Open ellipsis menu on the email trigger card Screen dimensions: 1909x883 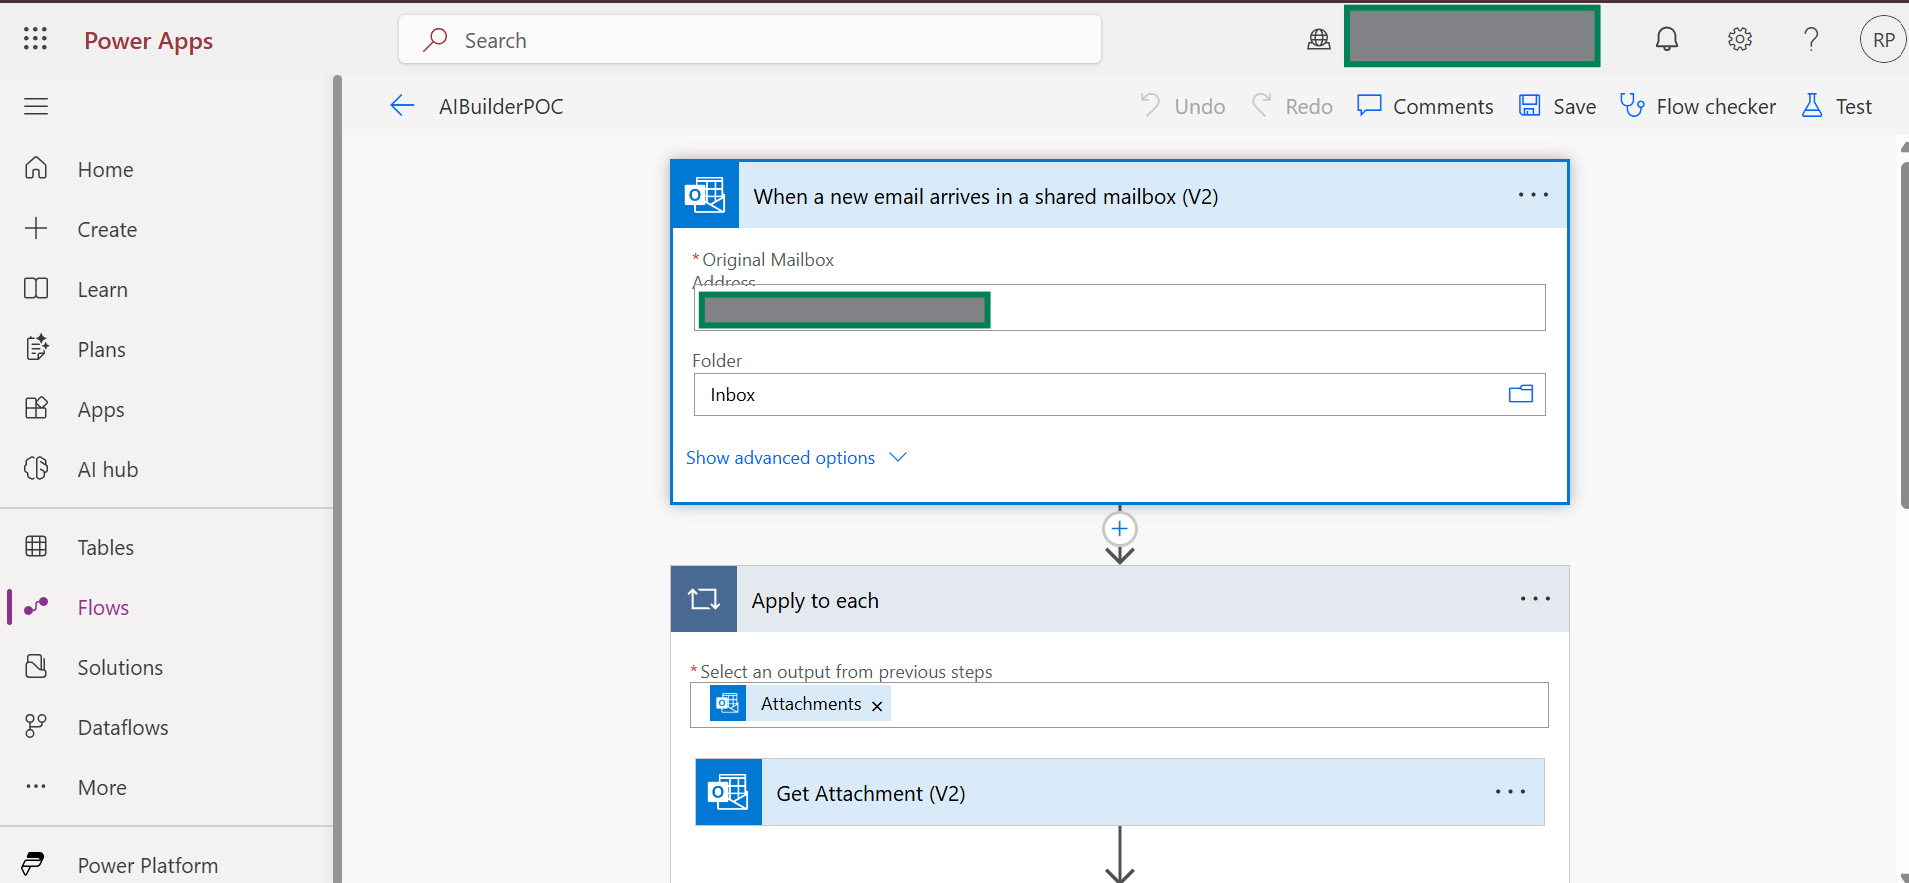coord(1532,195)
